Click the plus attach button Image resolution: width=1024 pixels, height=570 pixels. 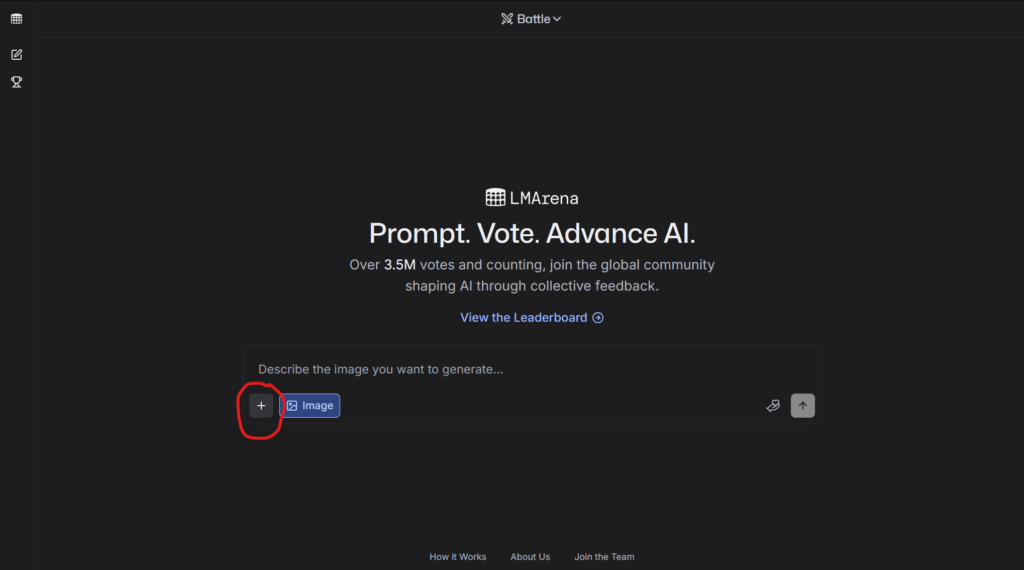coord(261,406)
